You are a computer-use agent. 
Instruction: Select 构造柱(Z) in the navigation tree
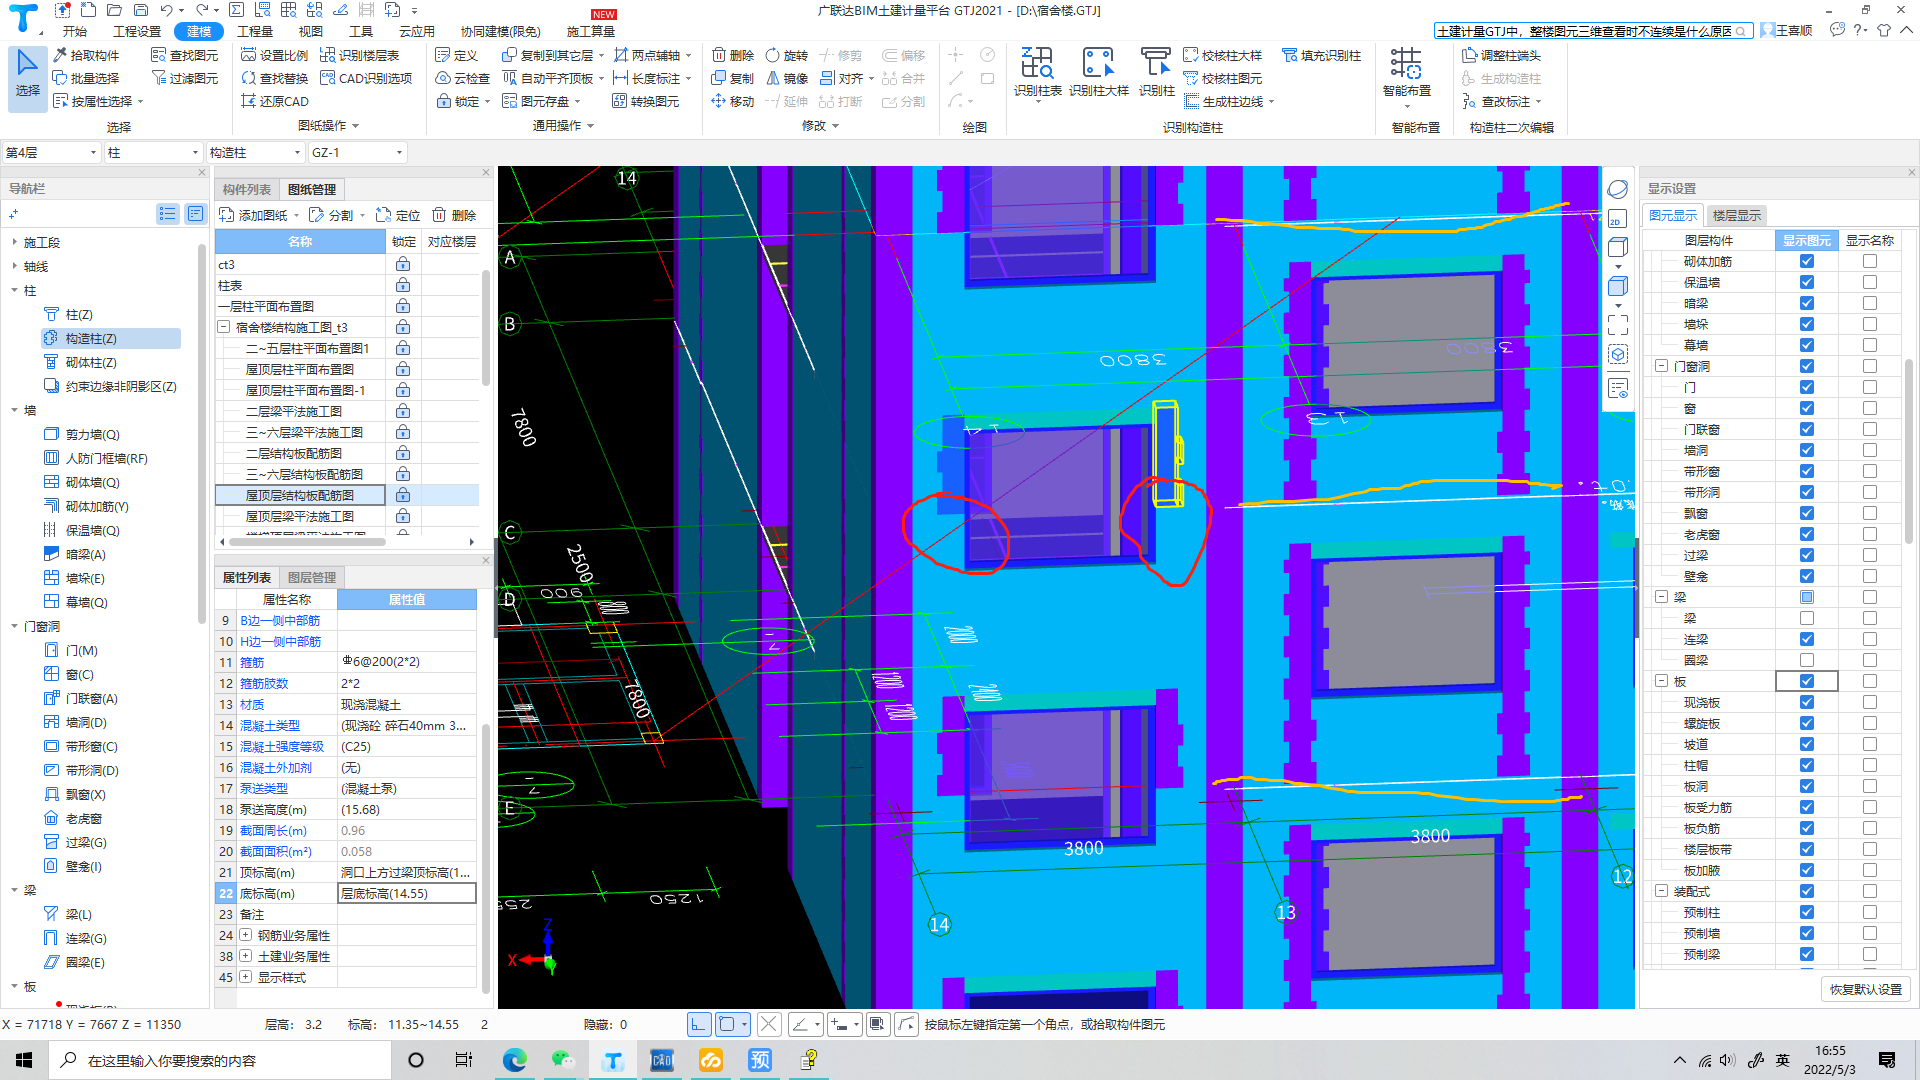(91, 339)
